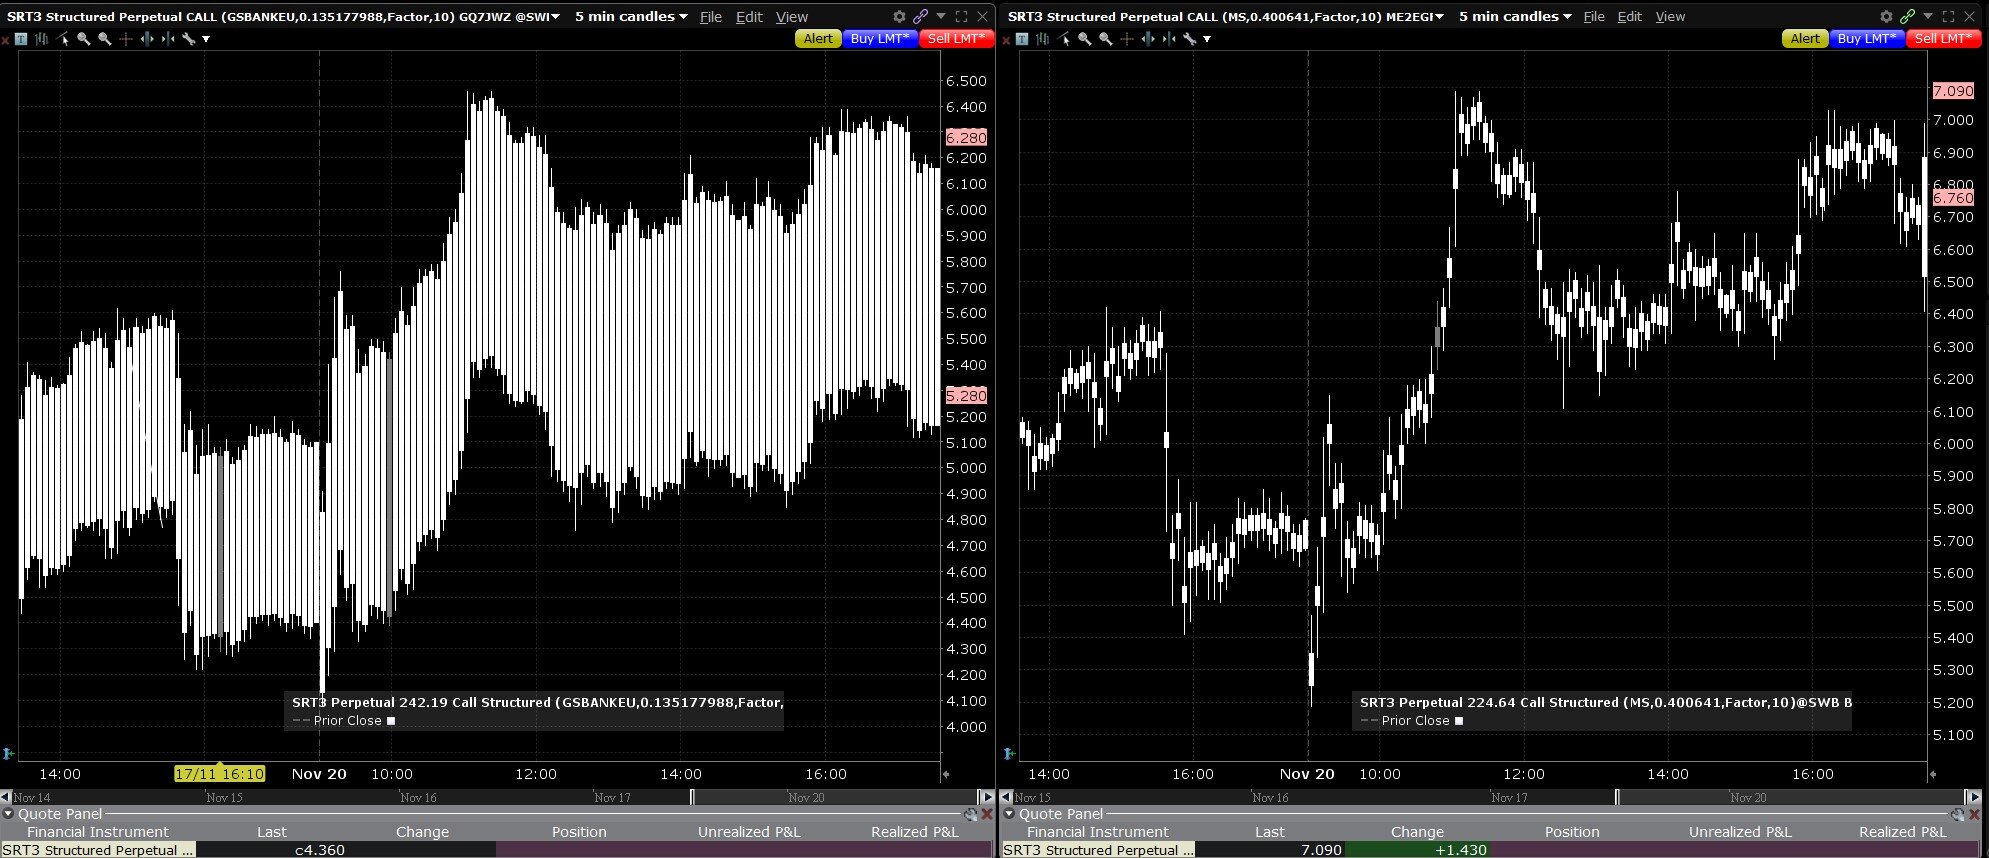Image resolution: width=1989 pixels, height=858 pixels.
Task: Toggle the green chain link icon on right chart
Action: click(1907, 16)
